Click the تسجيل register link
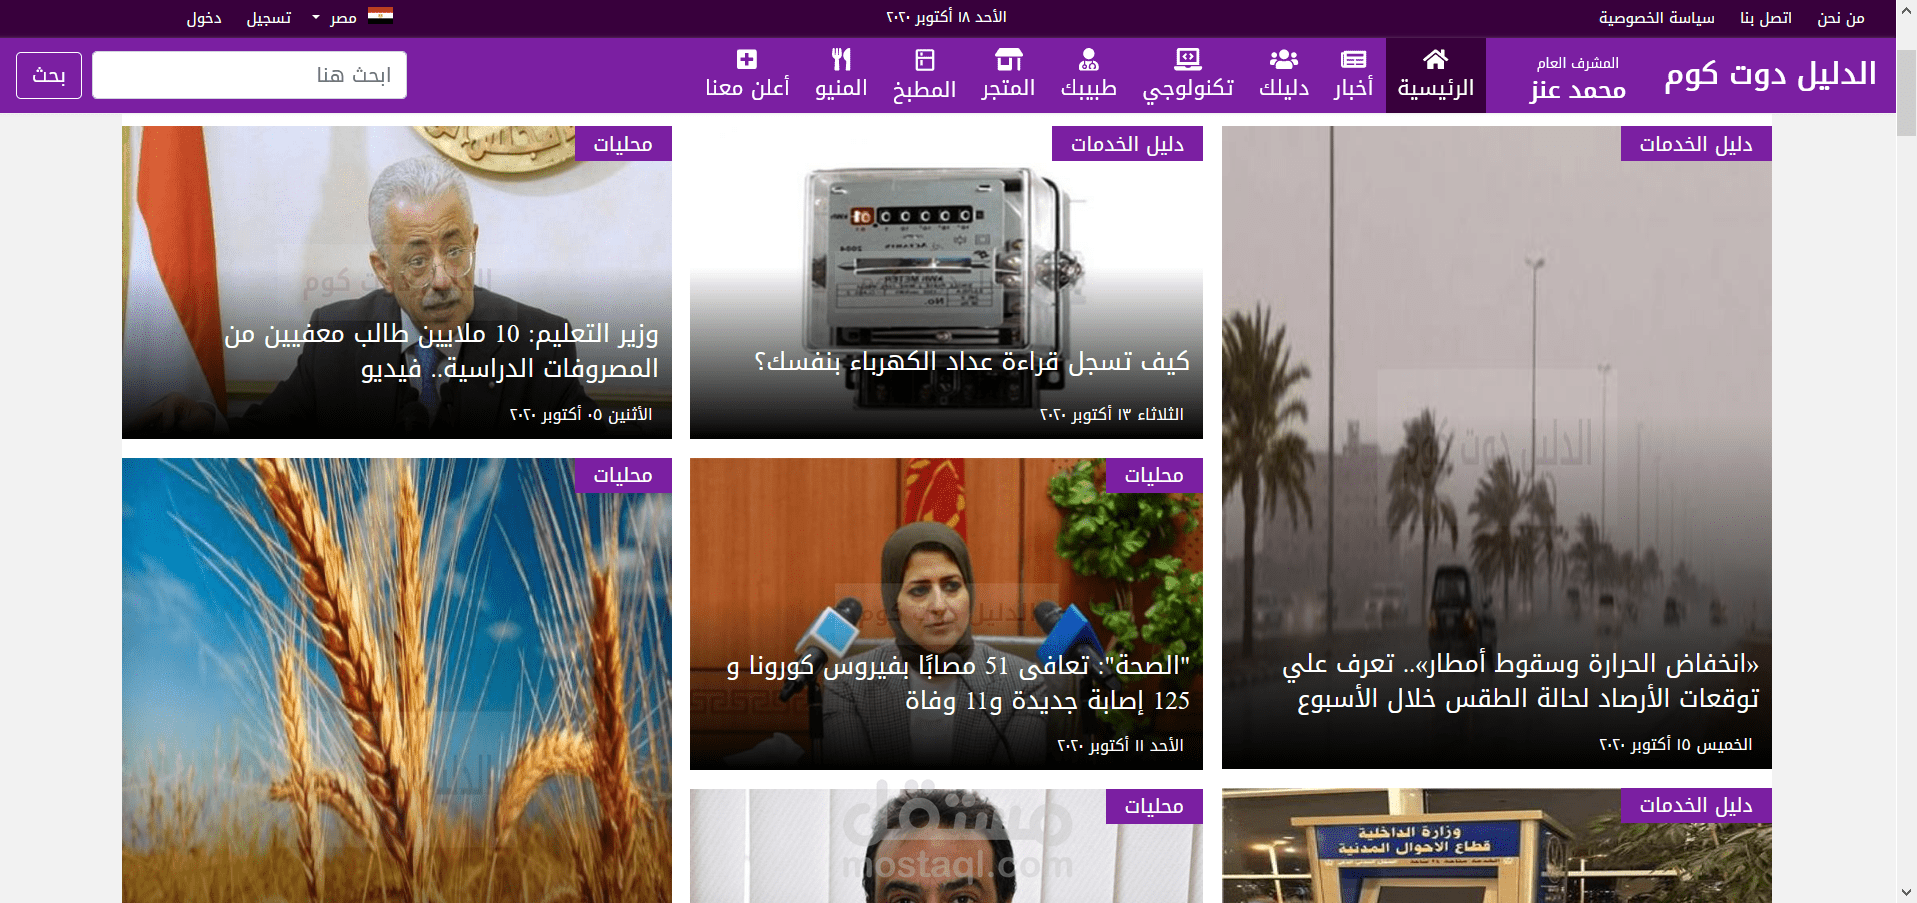This screenshot has height=903, width=1917. [269, 18]
